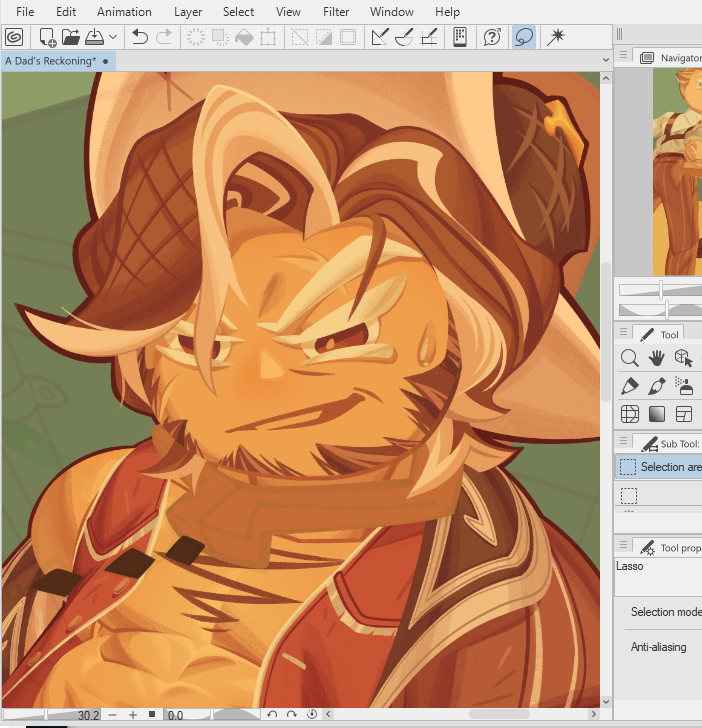Screen dimensions: 702x728
Task: Open Clip Studio support question icon
Action: click(492, 37)
